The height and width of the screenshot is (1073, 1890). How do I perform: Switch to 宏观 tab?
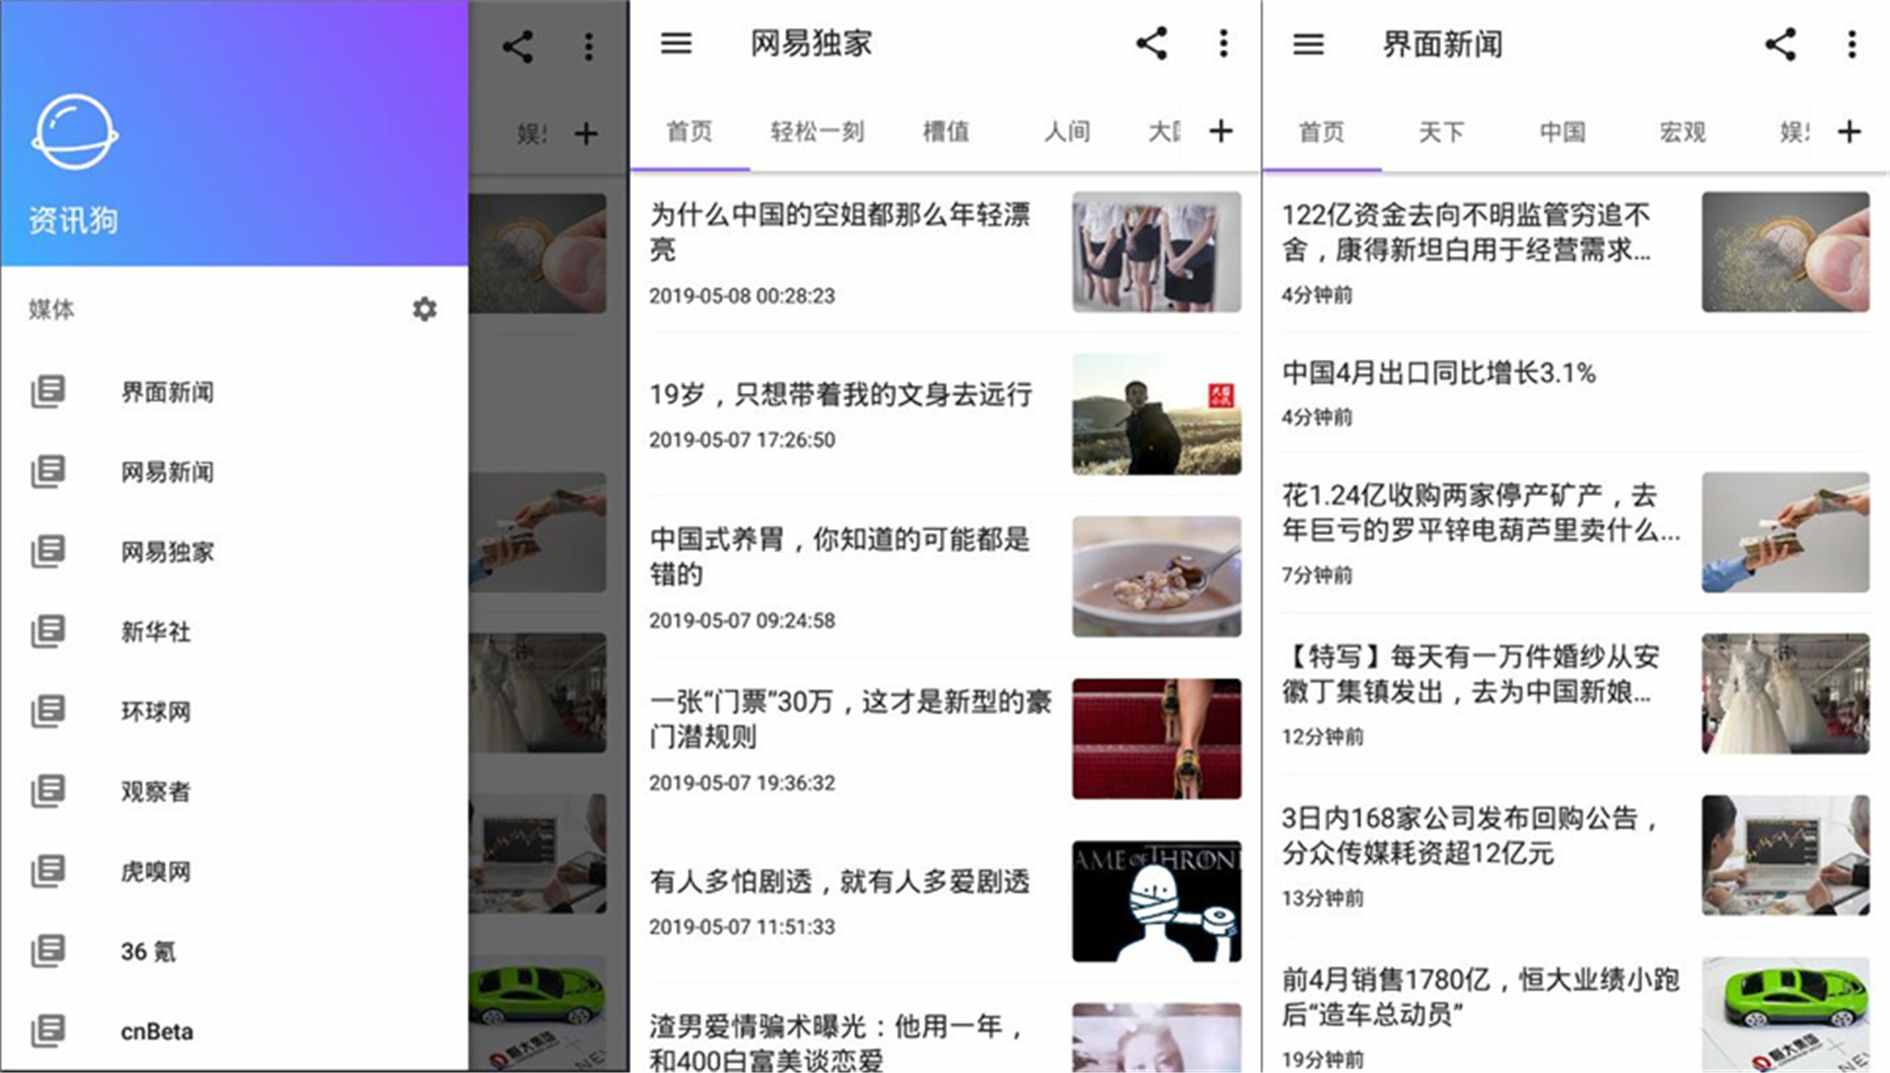click(x=1683, y=131)
